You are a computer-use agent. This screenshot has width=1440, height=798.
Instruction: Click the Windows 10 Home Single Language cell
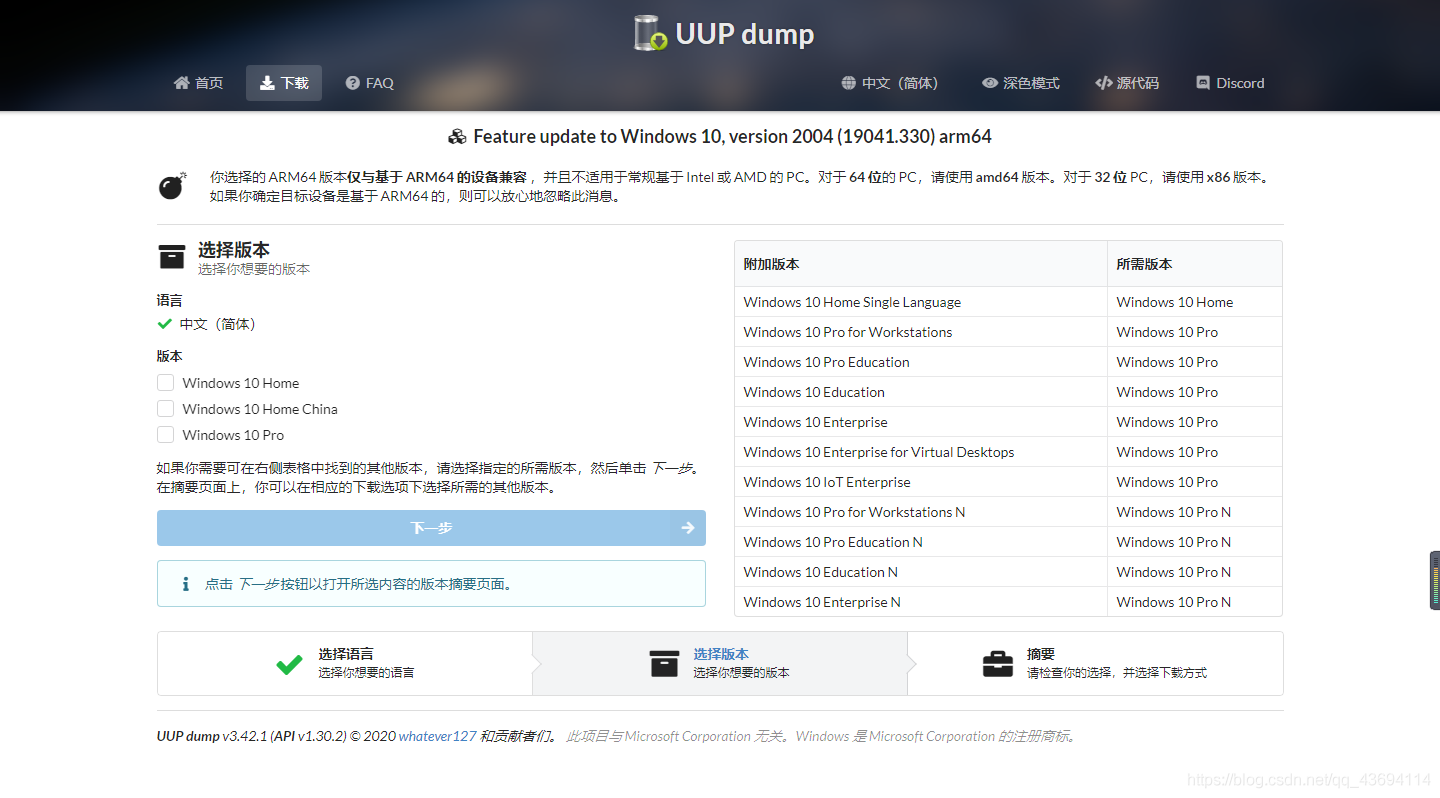[x=921, y=302]
